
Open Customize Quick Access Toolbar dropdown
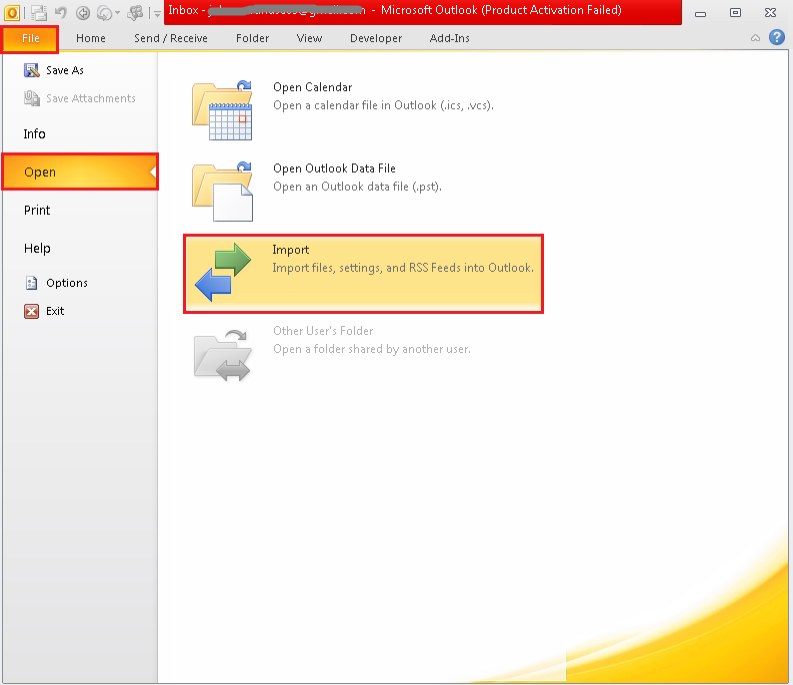(157, 14)
